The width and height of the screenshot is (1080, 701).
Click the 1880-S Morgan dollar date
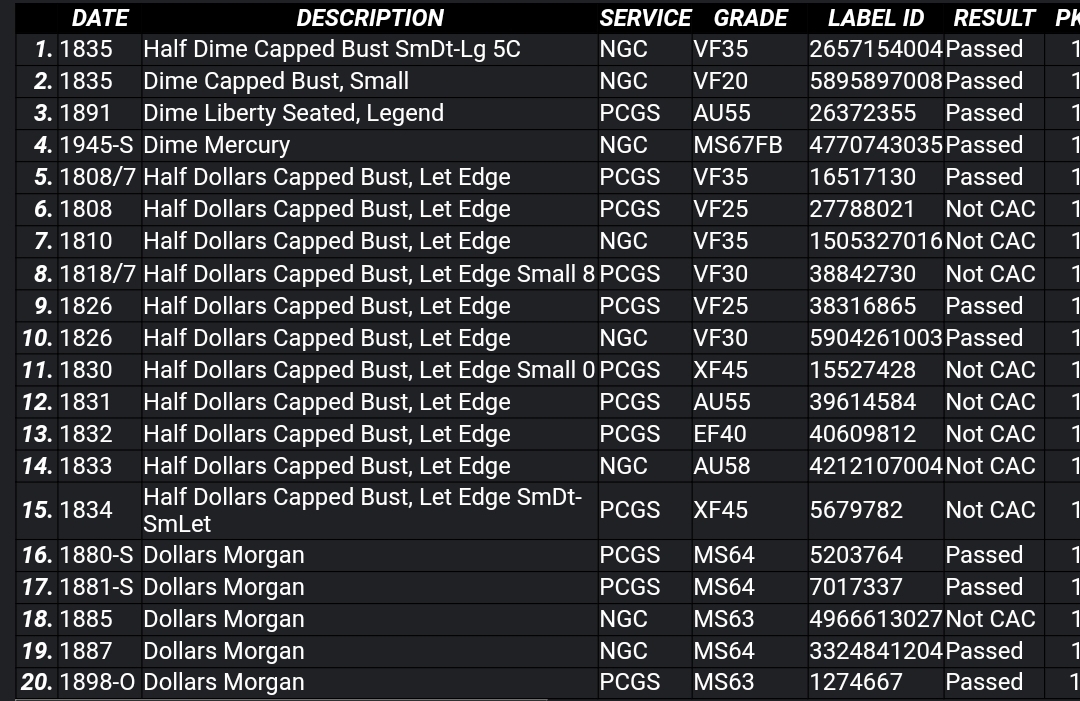click(96, 554)
